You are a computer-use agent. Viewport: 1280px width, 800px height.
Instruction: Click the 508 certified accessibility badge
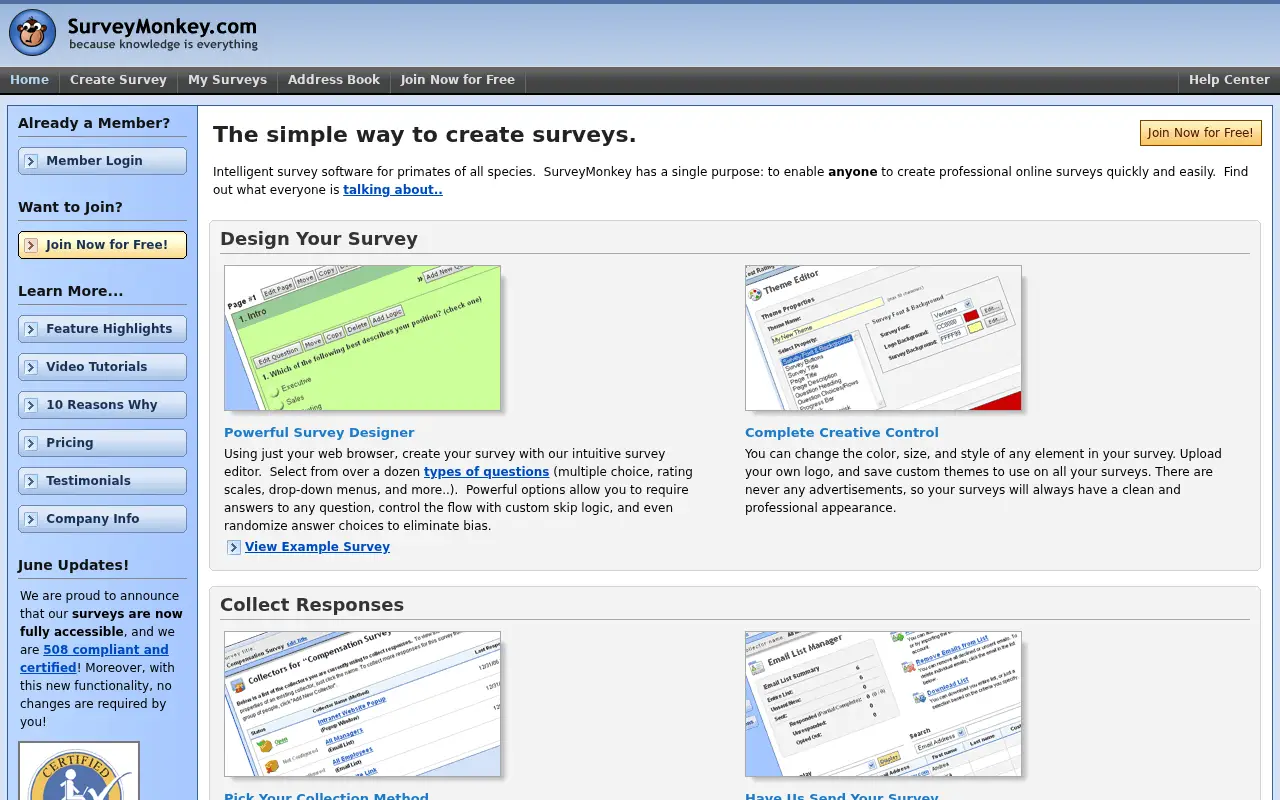(79, 771)
